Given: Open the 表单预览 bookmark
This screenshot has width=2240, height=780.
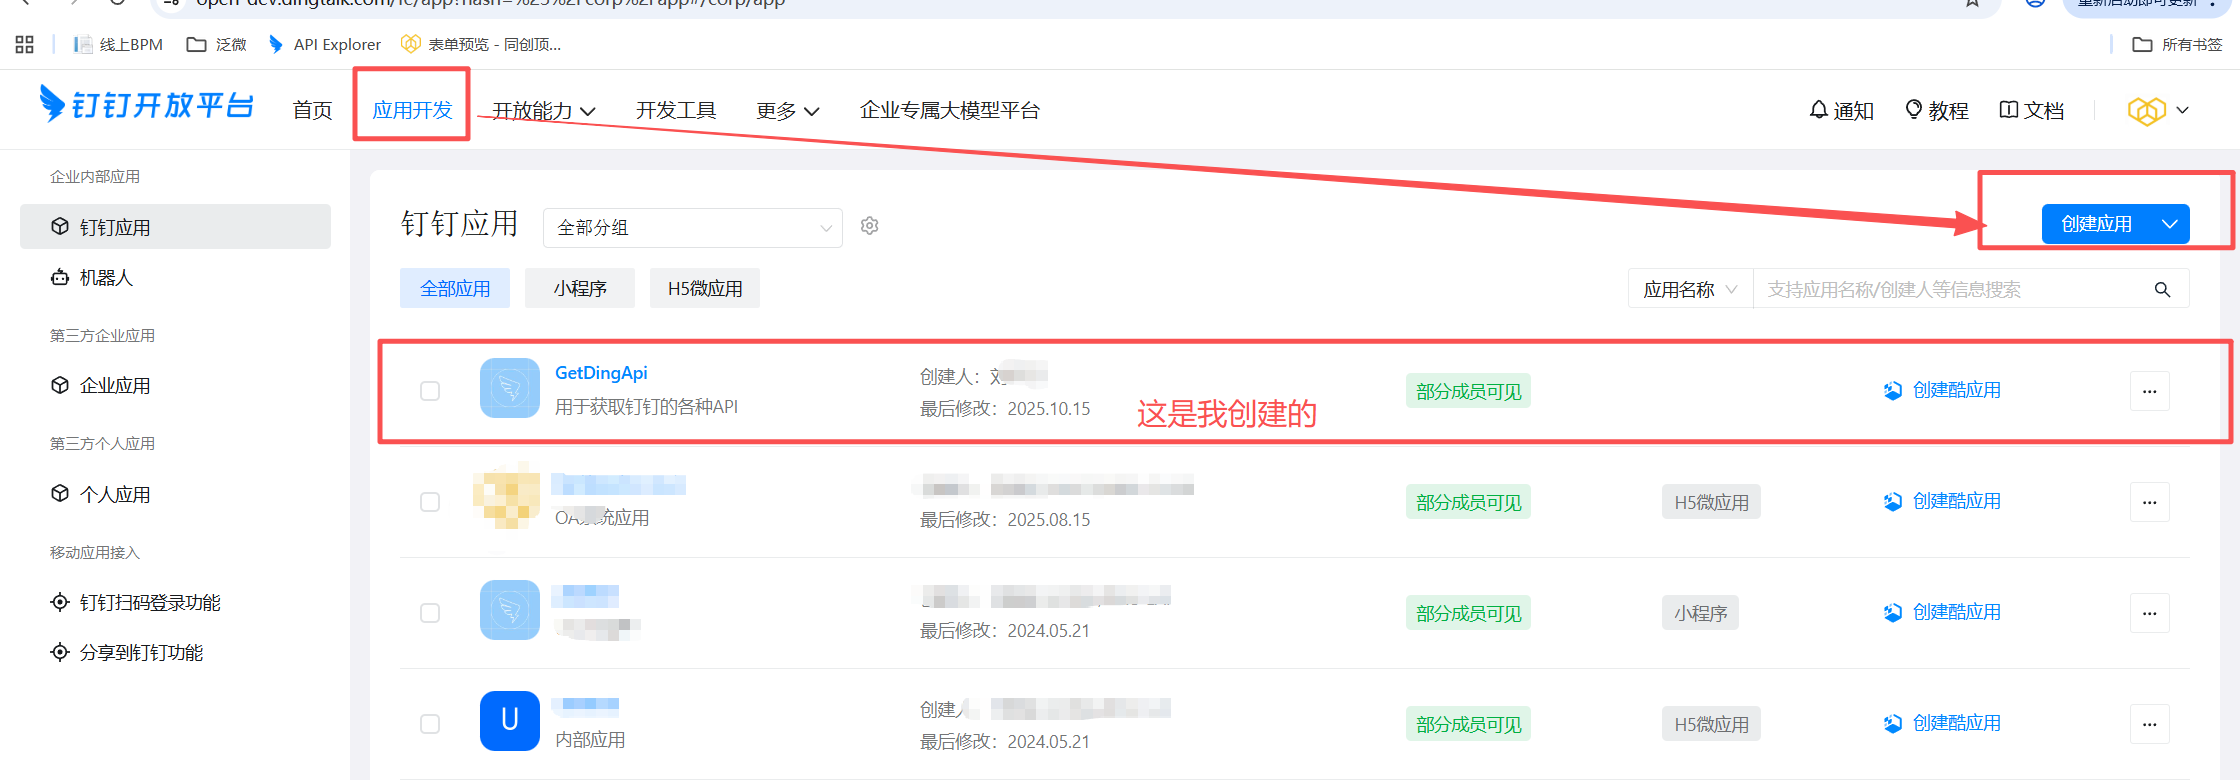Looking at the screenshot, I should [481, 44].
